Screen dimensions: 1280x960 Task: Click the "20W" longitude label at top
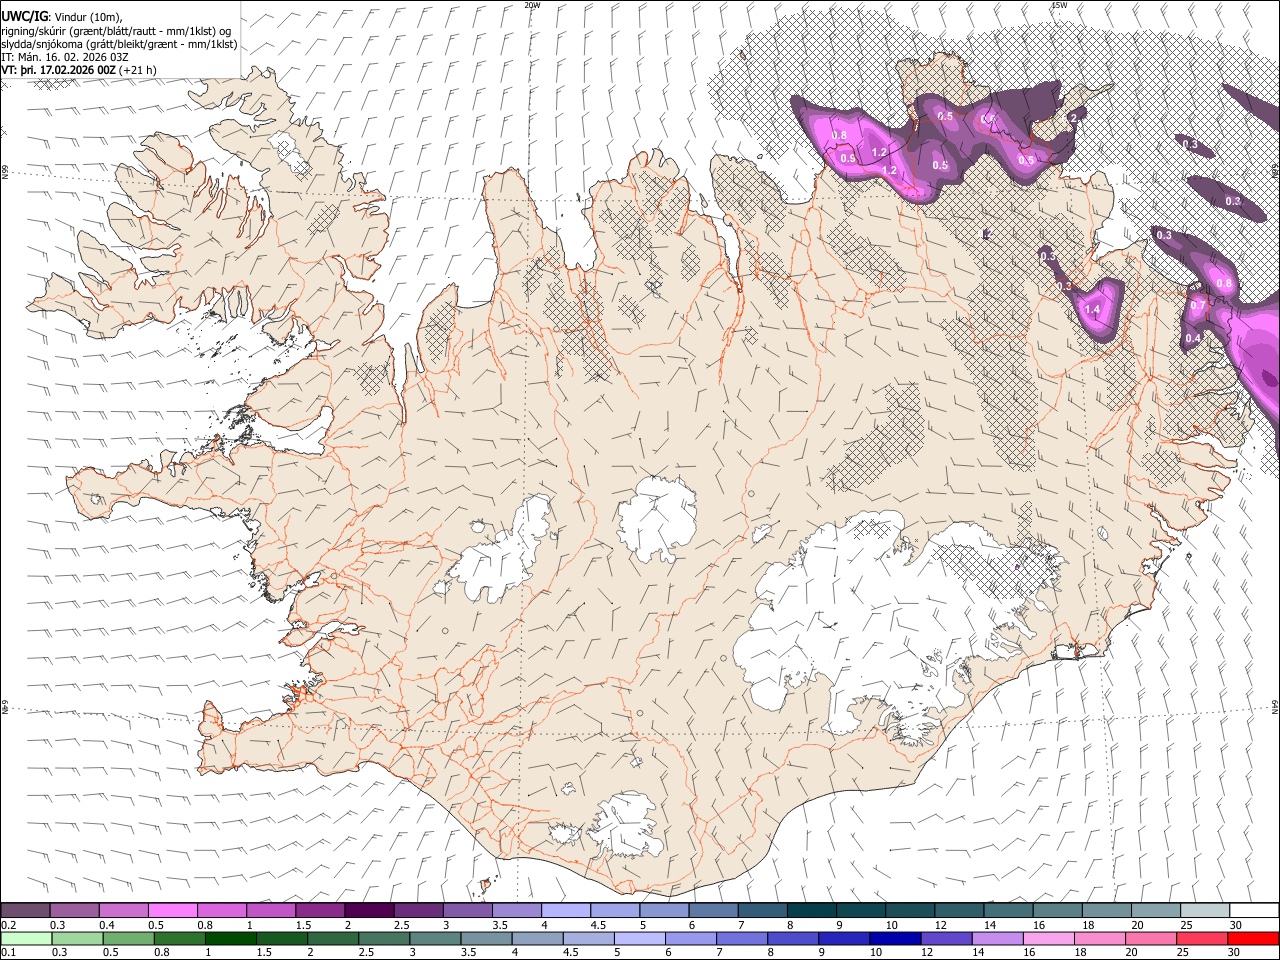(x=532, y=5)
